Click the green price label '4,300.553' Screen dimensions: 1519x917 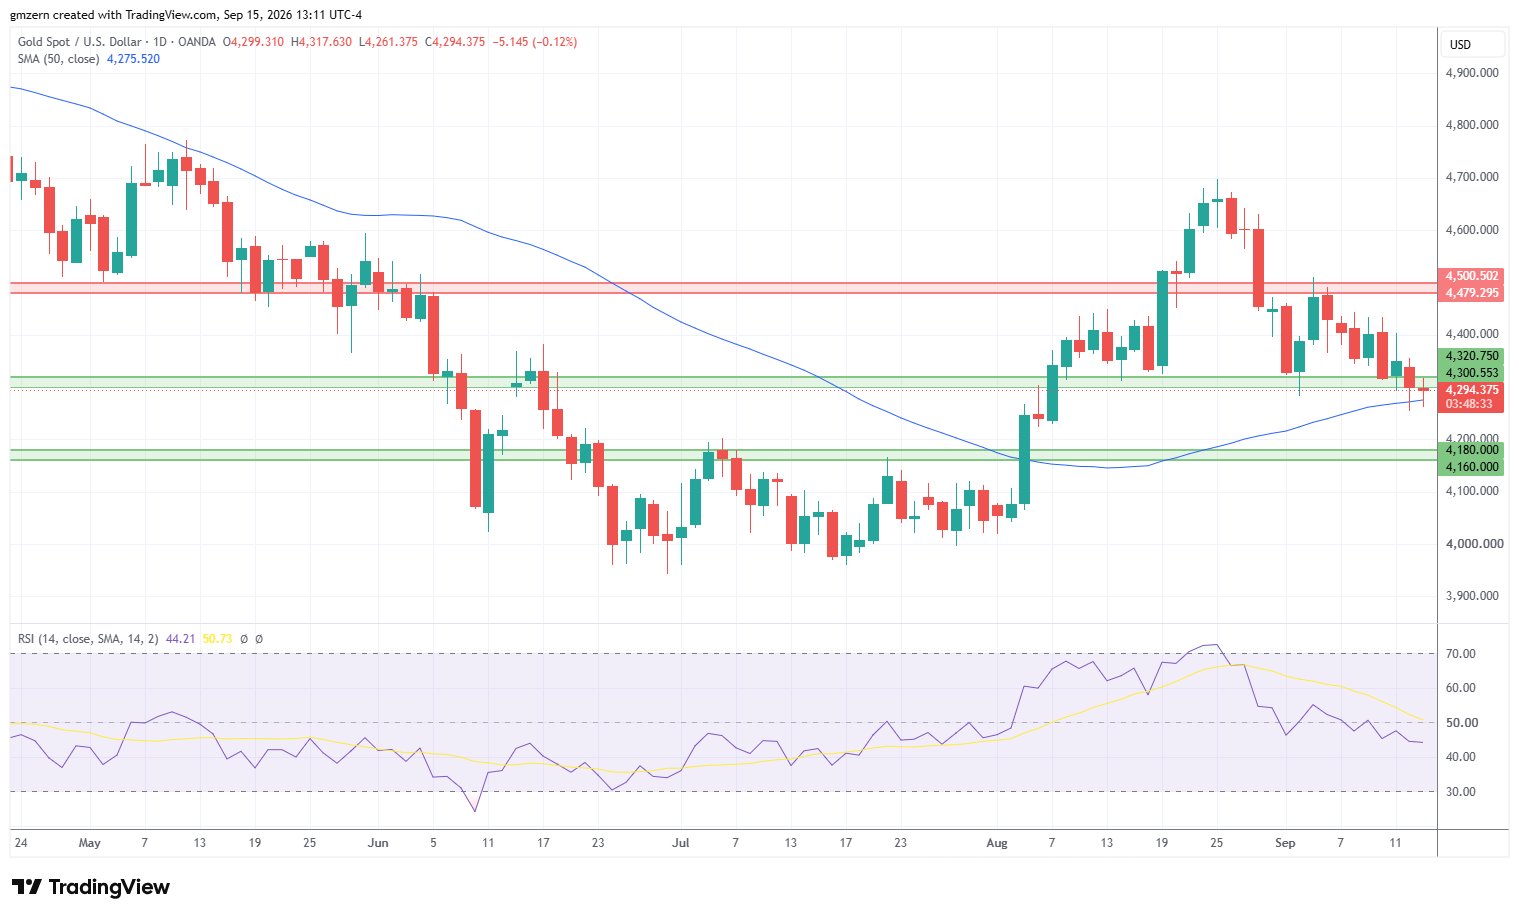pyautogui.click(x=1472, y=373)
